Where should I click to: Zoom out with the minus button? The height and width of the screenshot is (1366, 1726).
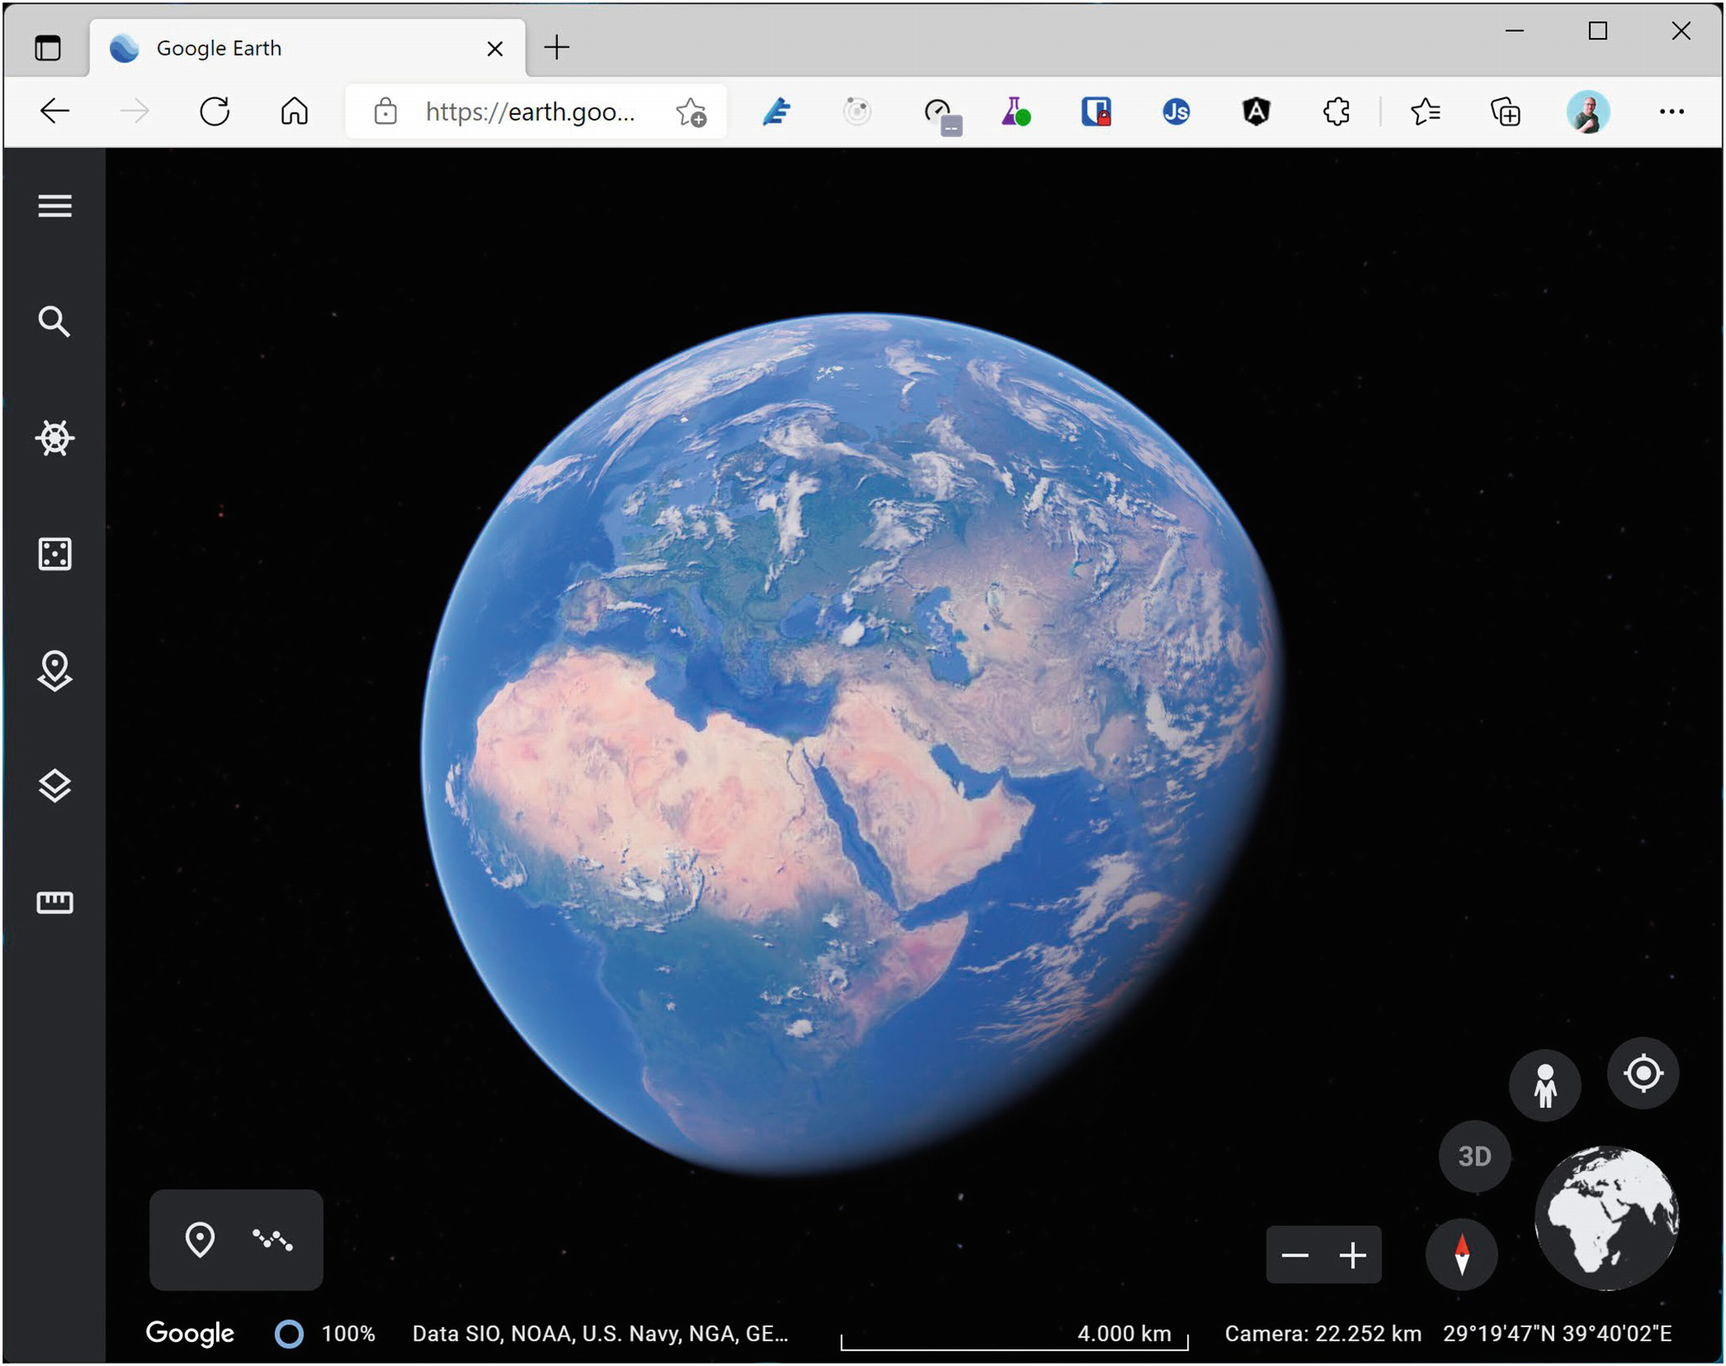pyautogui.click(x=1295, y=1255)
